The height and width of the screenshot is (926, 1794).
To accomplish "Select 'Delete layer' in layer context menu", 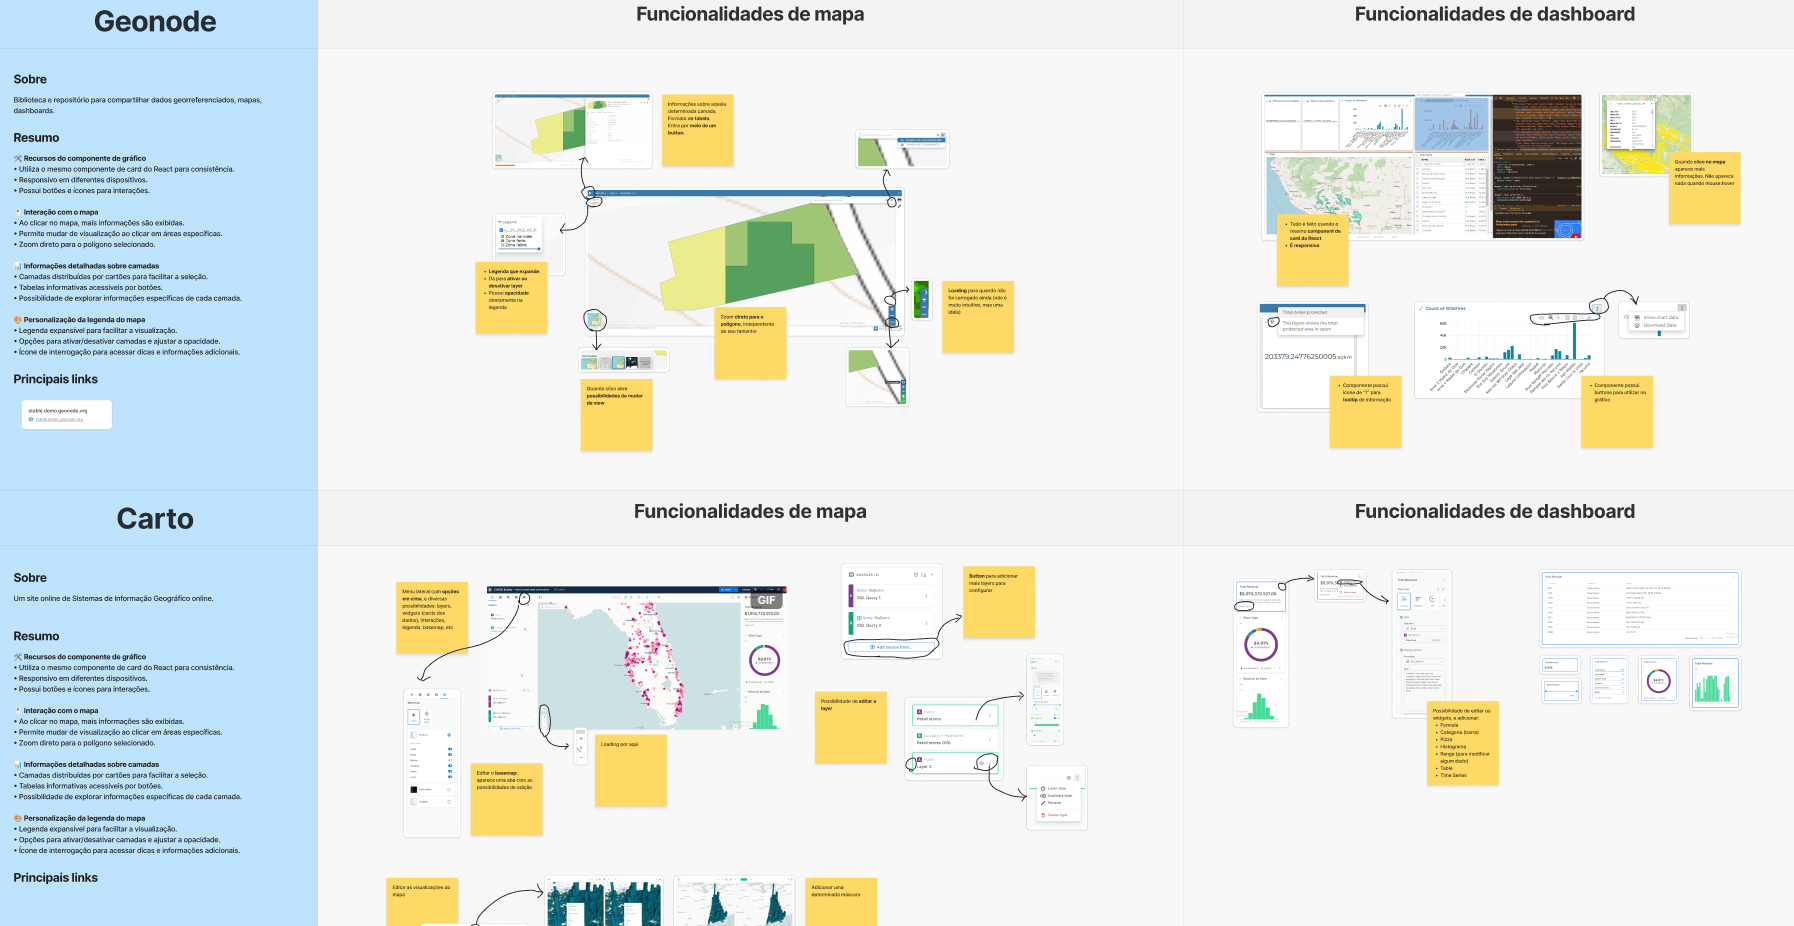I will [1056, 815].
